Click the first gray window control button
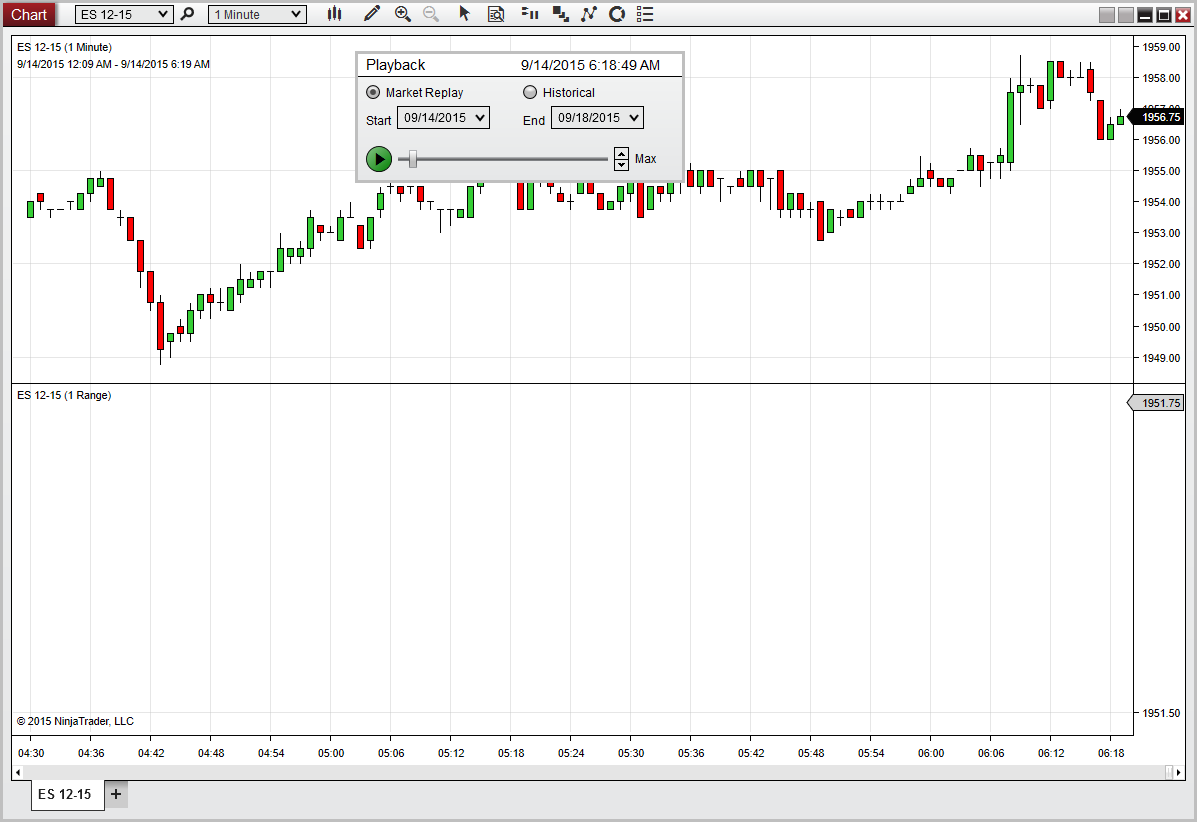 1107,15
